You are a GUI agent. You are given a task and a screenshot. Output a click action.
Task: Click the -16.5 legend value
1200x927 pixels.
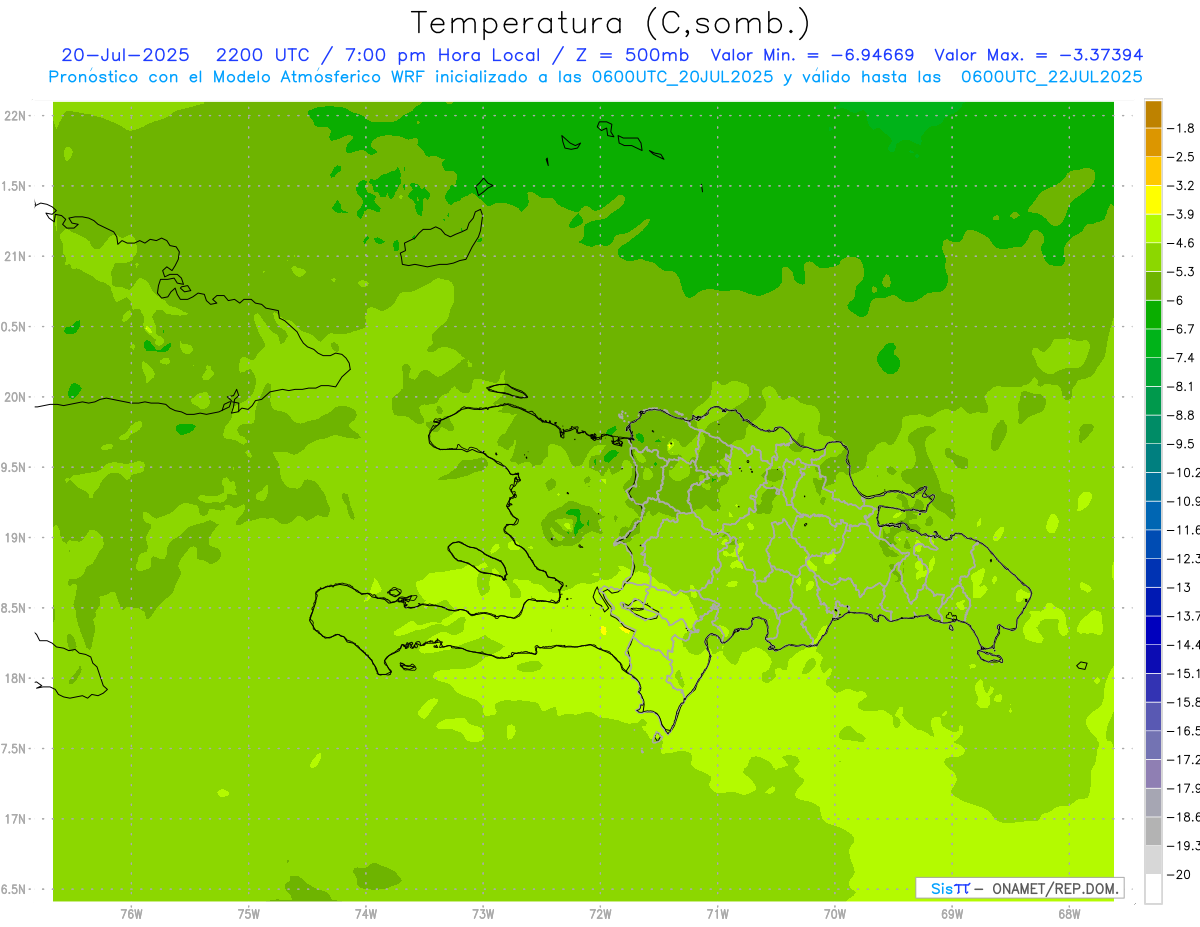tap(1185, 730)
